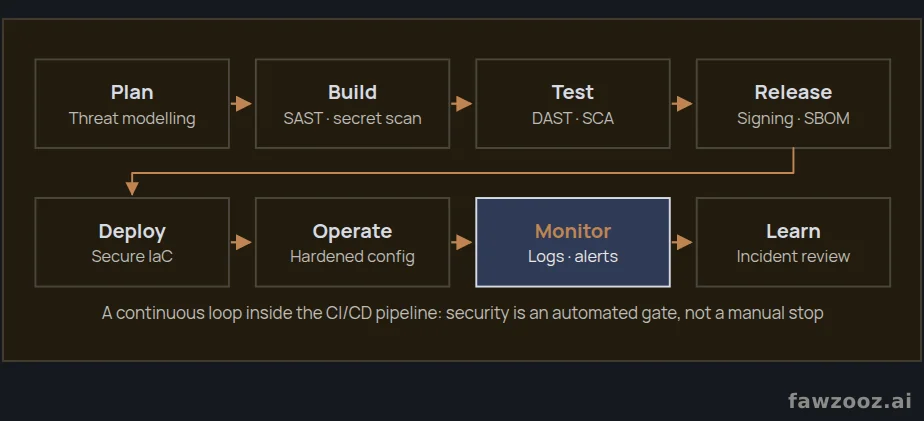Click the 'DAST · SCA' text
The image size is (924, 421).
coord(573,119)
